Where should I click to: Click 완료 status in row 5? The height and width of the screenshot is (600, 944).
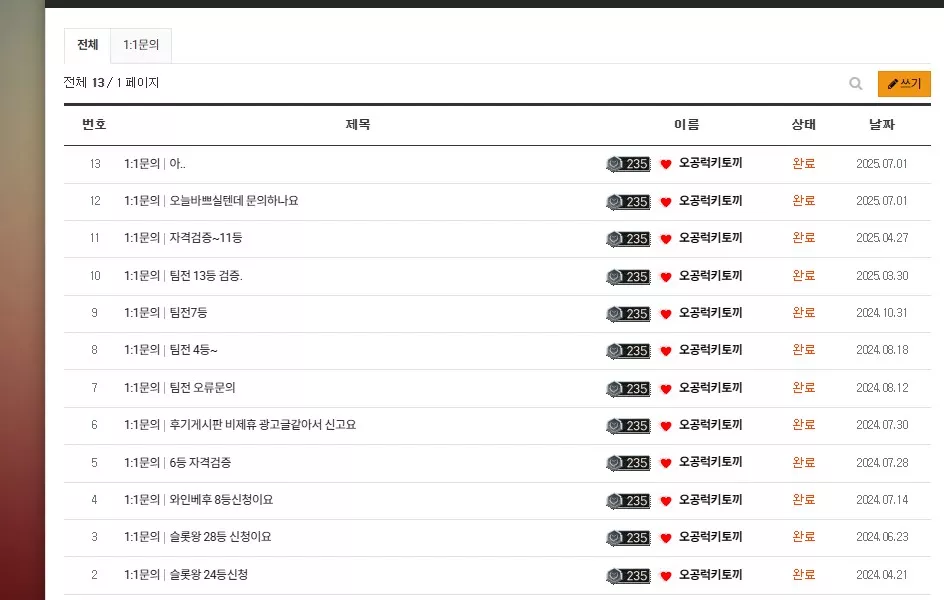[x=804, y=462]
